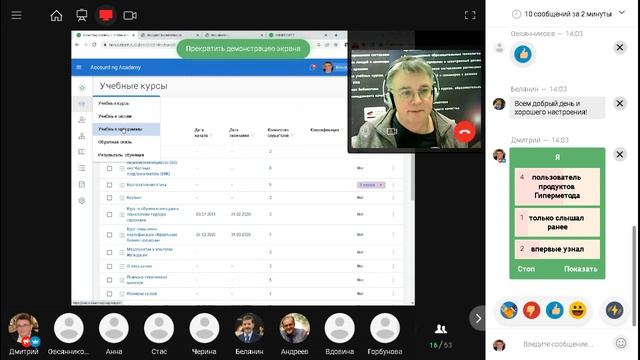
Task: Click the 'Дата начала' column header
Action: click(x=201, y=133)
